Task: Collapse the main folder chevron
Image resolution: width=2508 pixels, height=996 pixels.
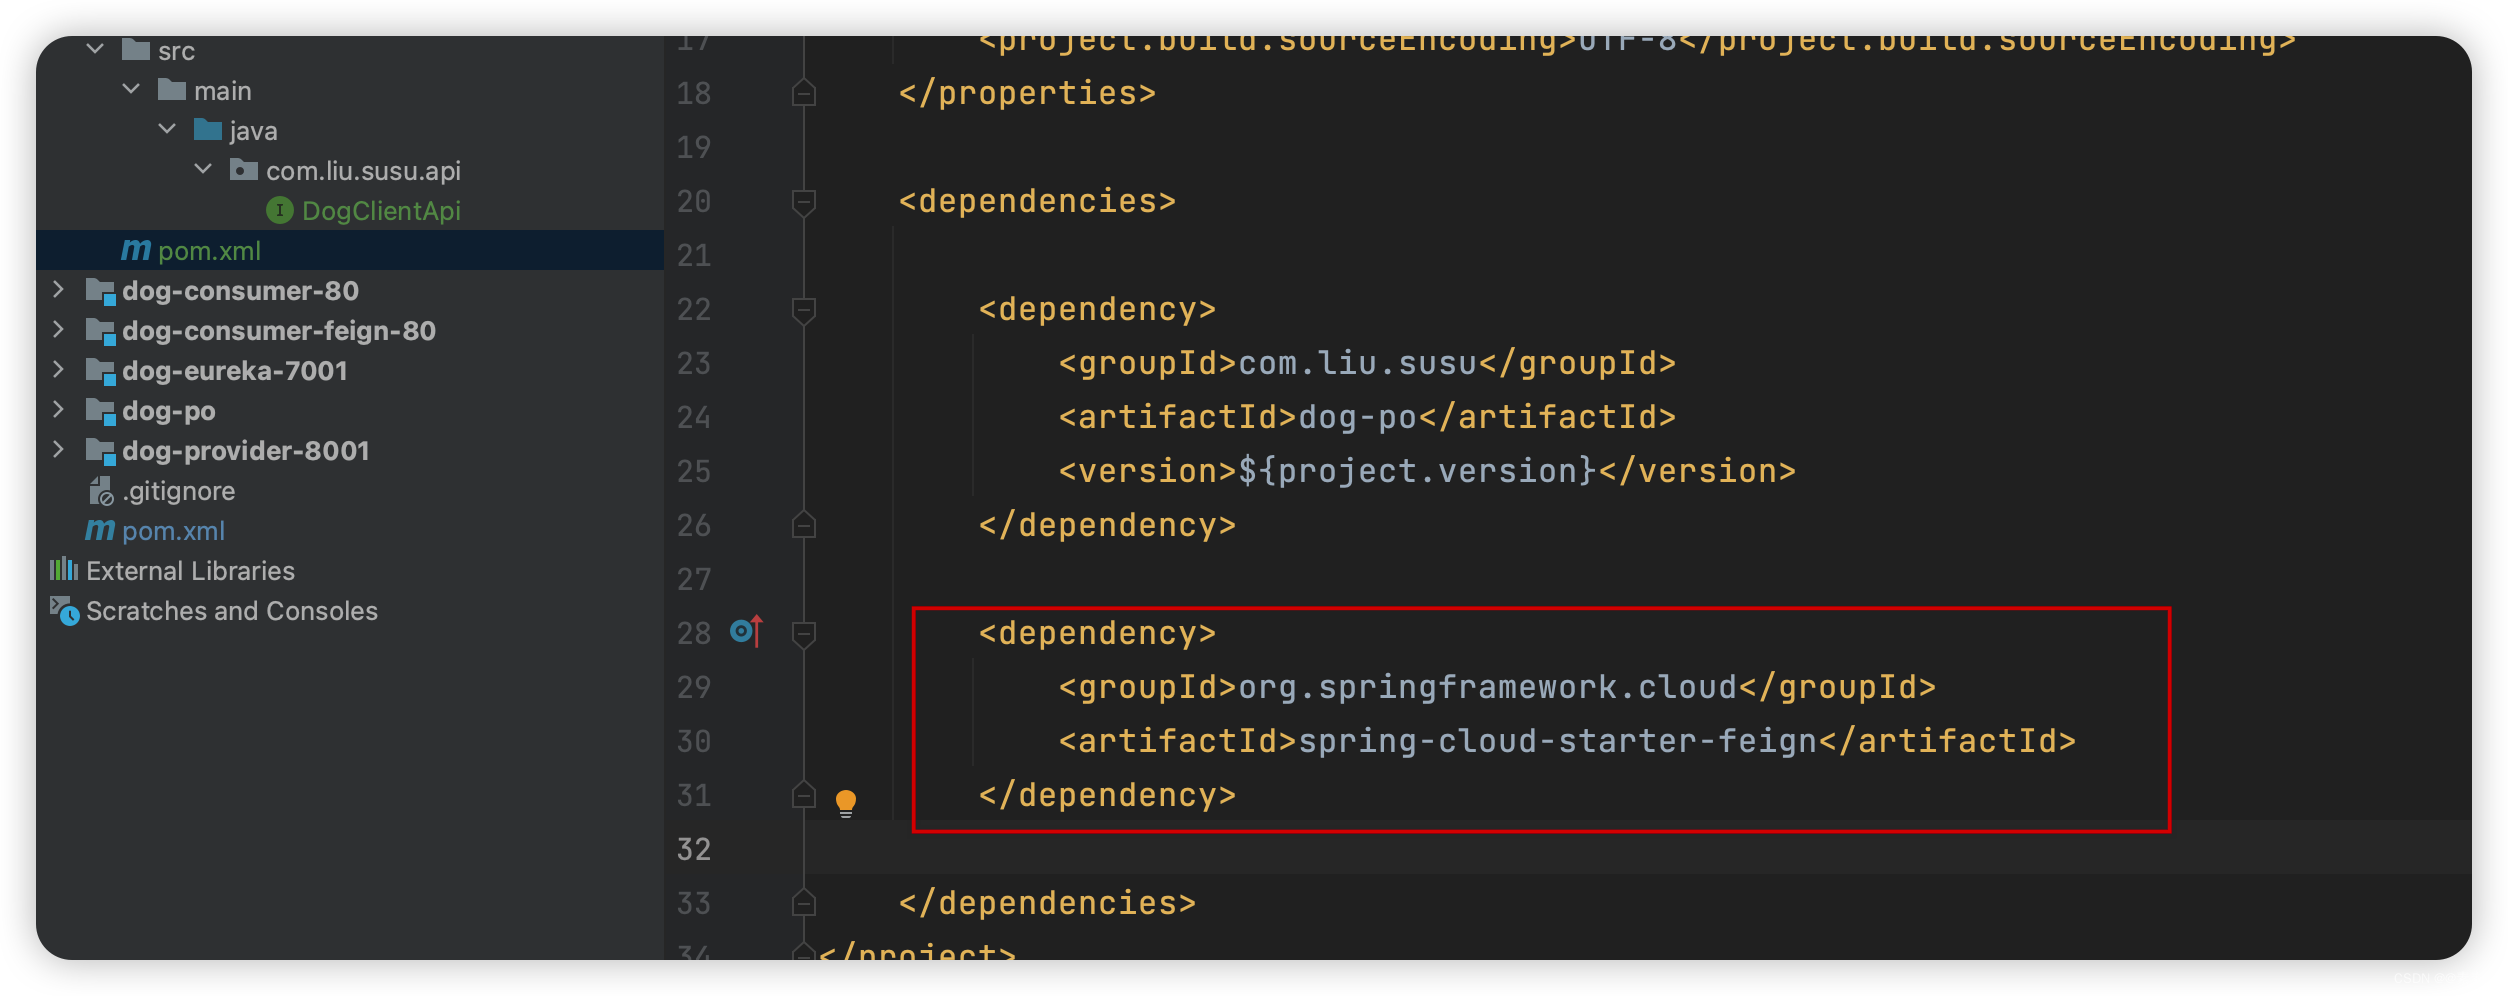Action: pyautogui.click(x=131, y=89)
